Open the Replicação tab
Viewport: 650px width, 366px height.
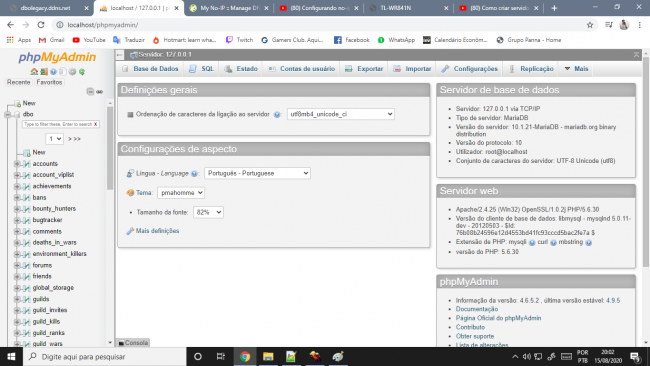[531, 69]
